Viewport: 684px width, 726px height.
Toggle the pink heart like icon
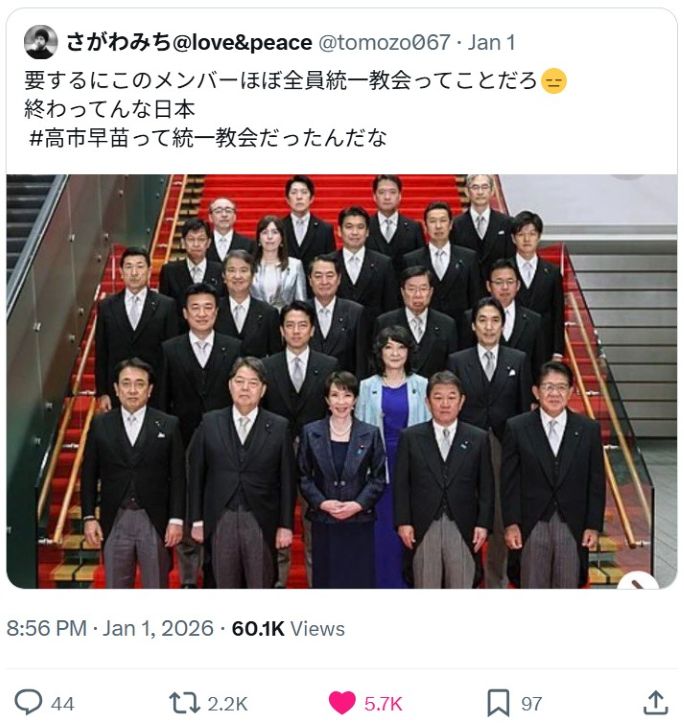click(342, 702)
